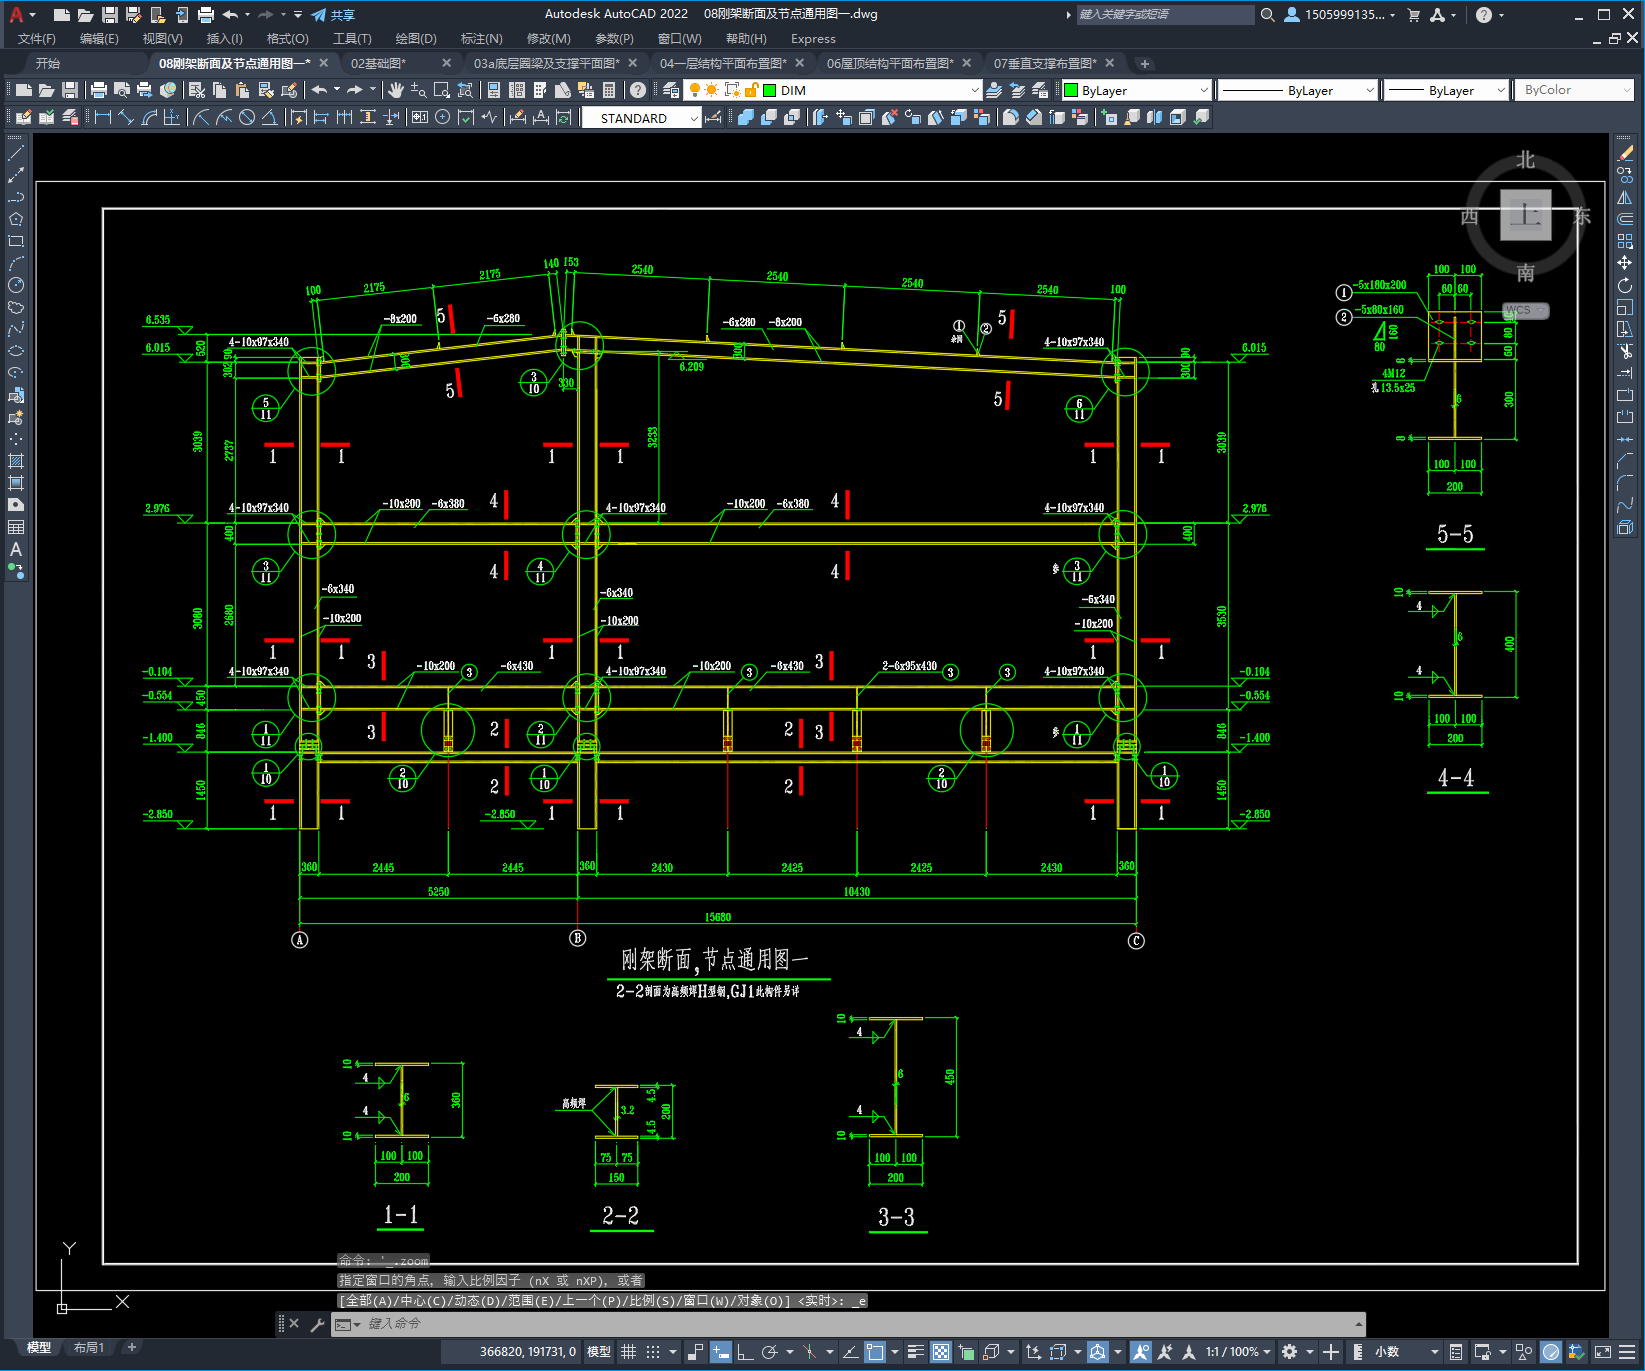Toggle ortho mode in status bar
This screenshot has height=1371, width=1645.
(745, 1352)
